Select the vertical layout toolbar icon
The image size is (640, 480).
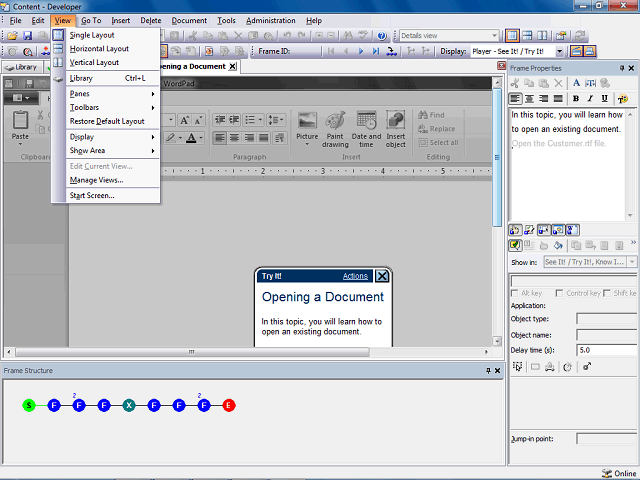542,36
